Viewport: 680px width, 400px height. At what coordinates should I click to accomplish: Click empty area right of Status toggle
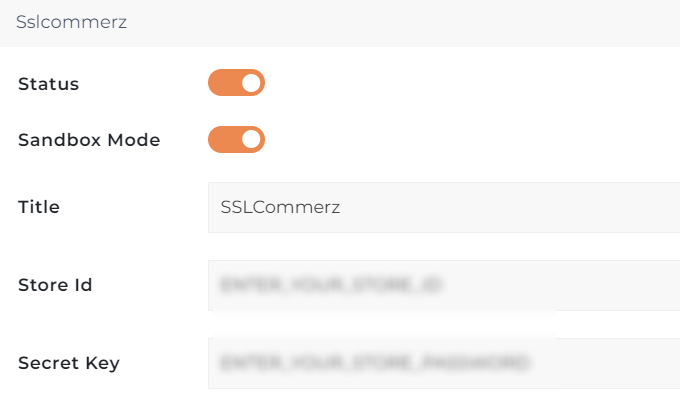tap(450, 83)
